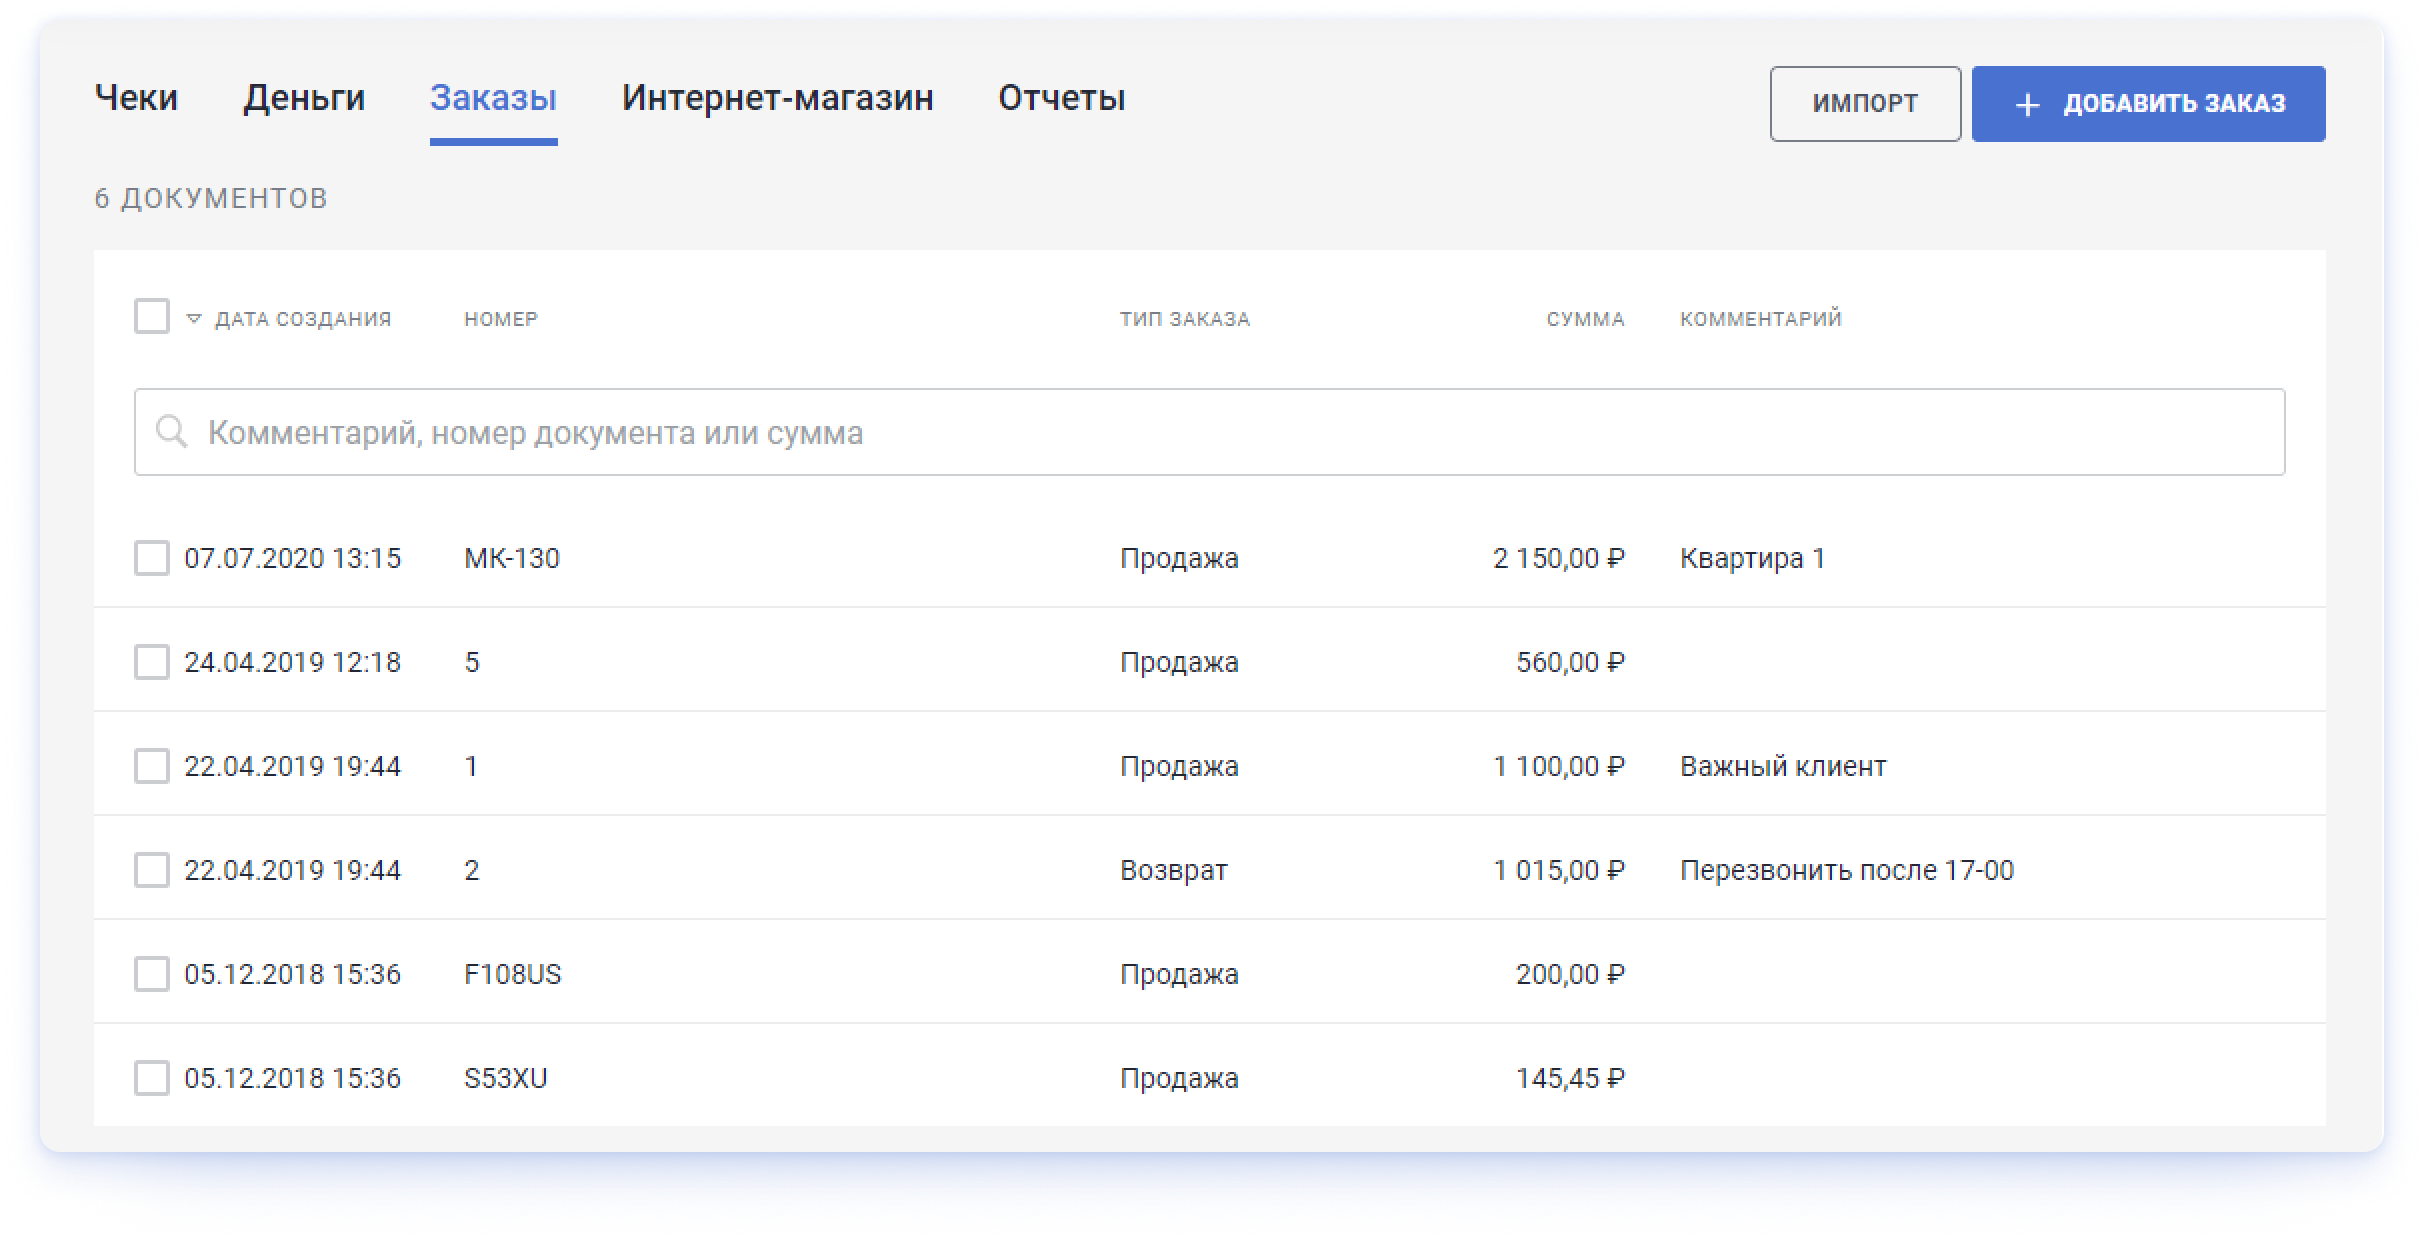Click the Комментарий column header

pyautogui.click(x=1760, y=319)
